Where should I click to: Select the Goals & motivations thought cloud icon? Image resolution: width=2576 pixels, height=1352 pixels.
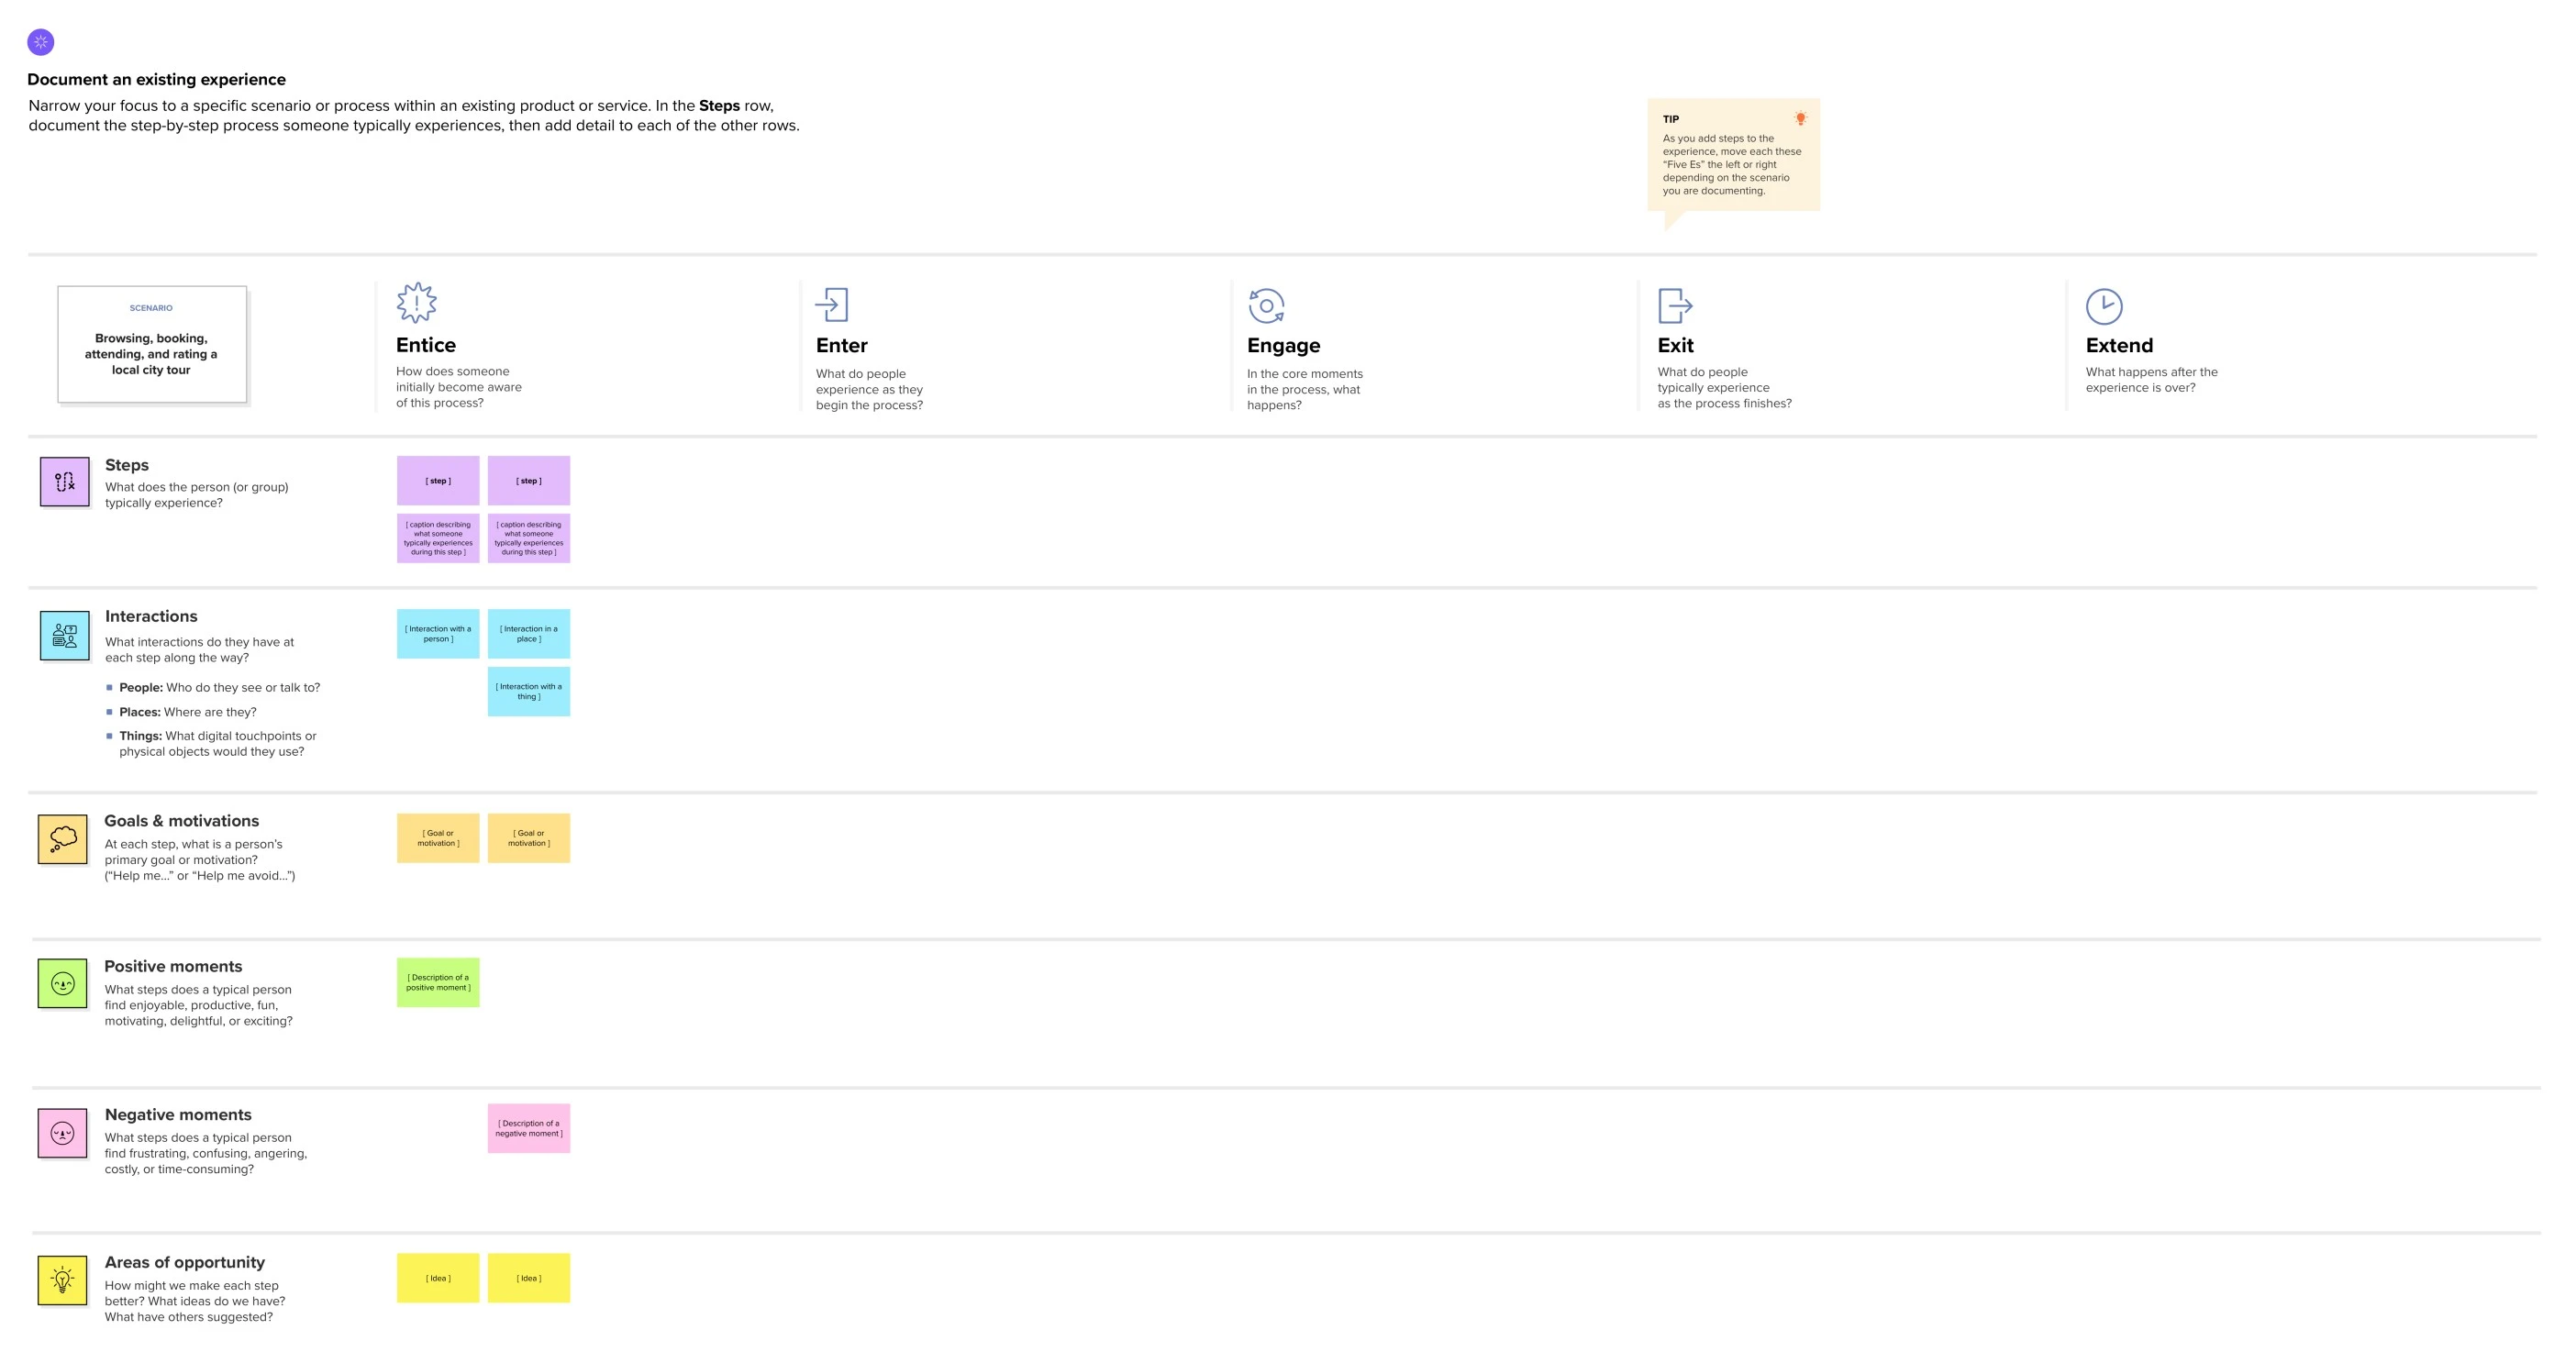coord(63,838)
